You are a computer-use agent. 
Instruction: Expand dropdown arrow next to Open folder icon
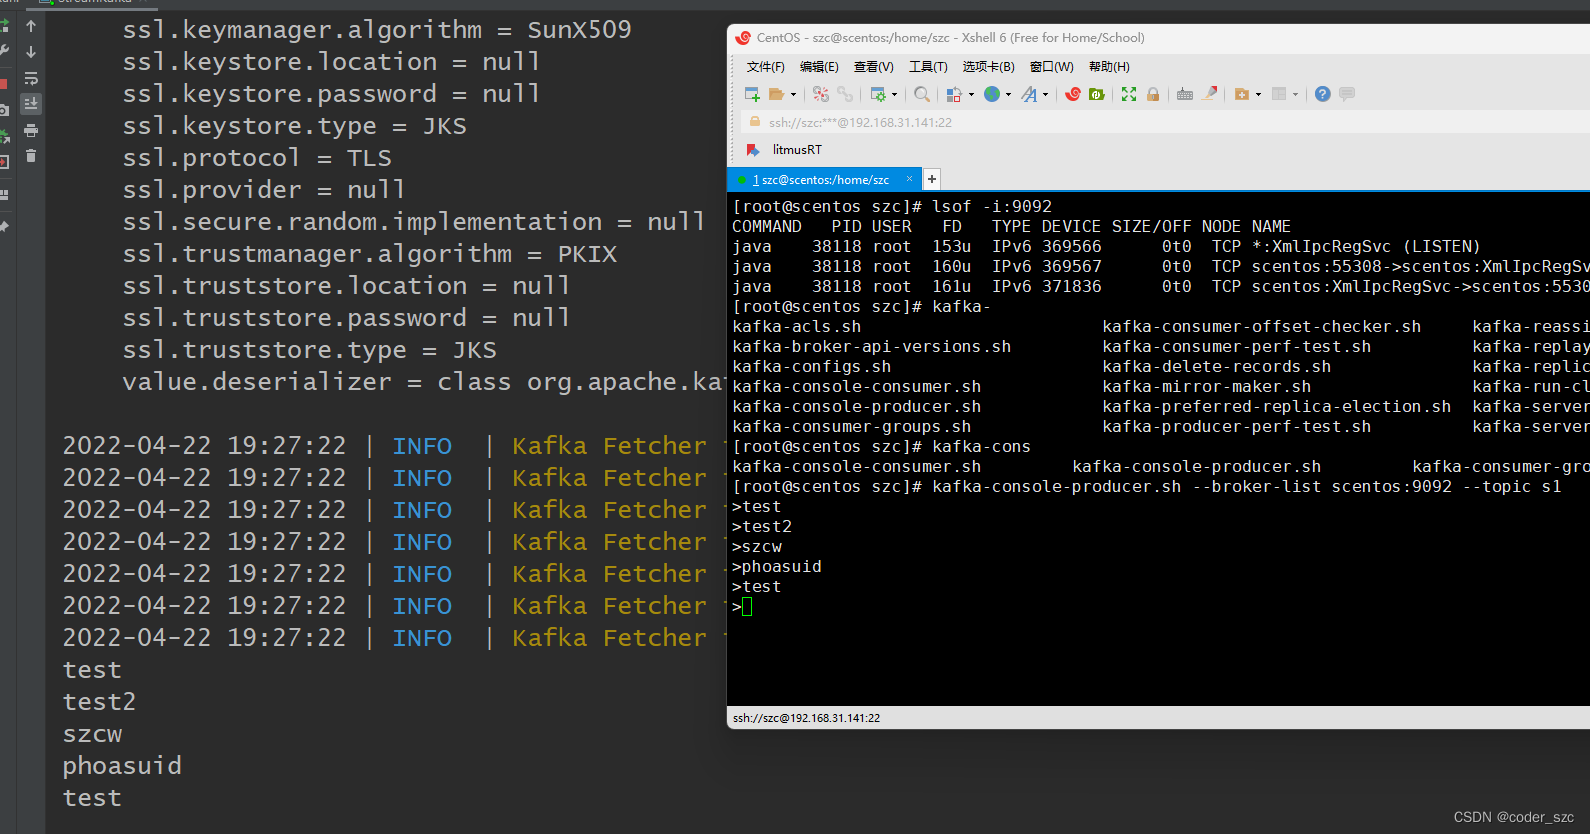pos(794,95)
